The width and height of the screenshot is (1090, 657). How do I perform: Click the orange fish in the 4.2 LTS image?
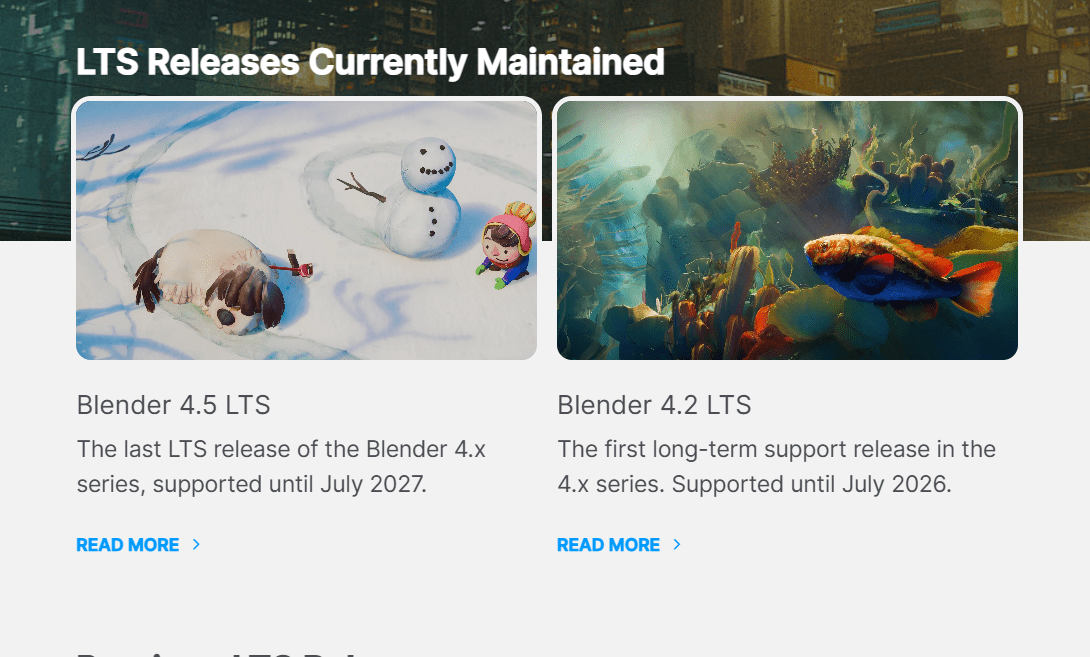(x=902, y=273)
